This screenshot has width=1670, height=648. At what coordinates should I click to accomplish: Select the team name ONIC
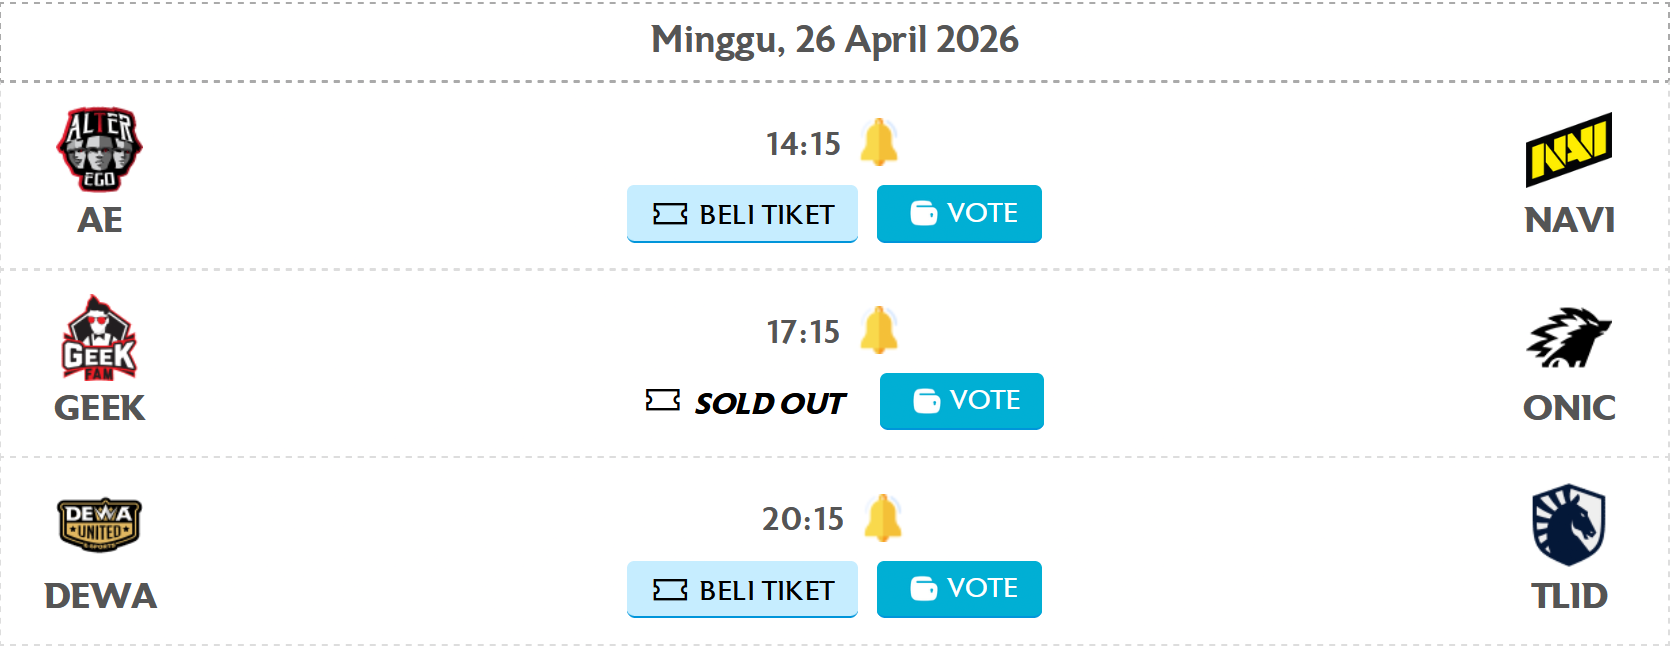(x=1569, y=409)
